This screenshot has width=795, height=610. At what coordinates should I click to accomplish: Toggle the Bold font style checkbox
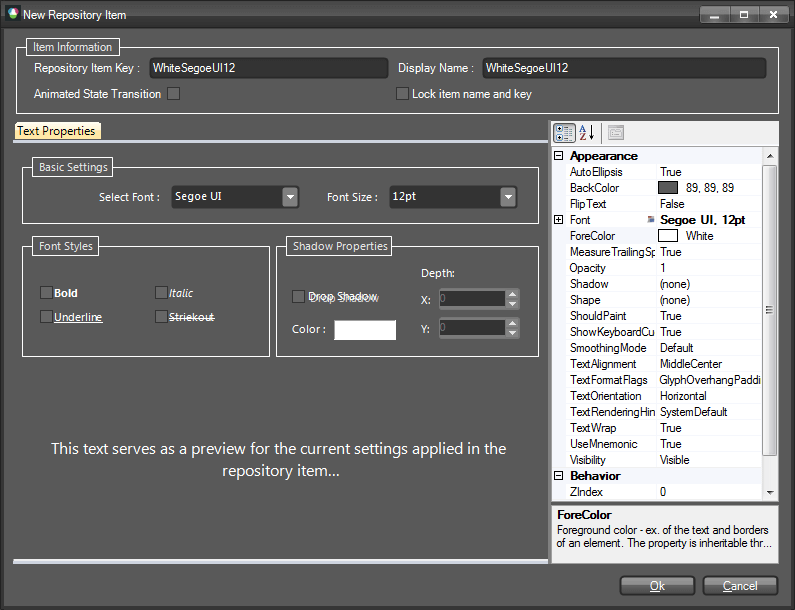click(x=46, y=293)
